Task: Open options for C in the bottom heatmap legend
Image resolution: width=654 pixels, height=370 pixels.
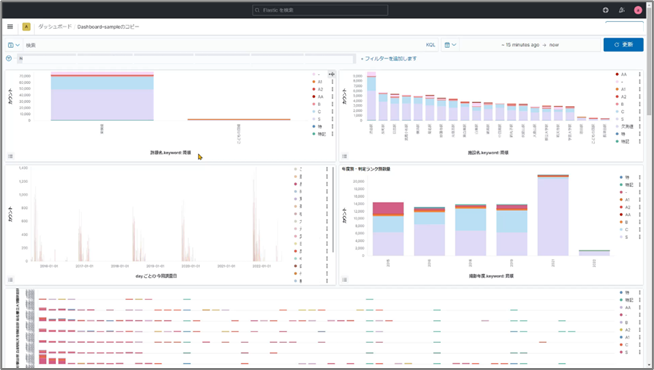Action: click(639, 345)
